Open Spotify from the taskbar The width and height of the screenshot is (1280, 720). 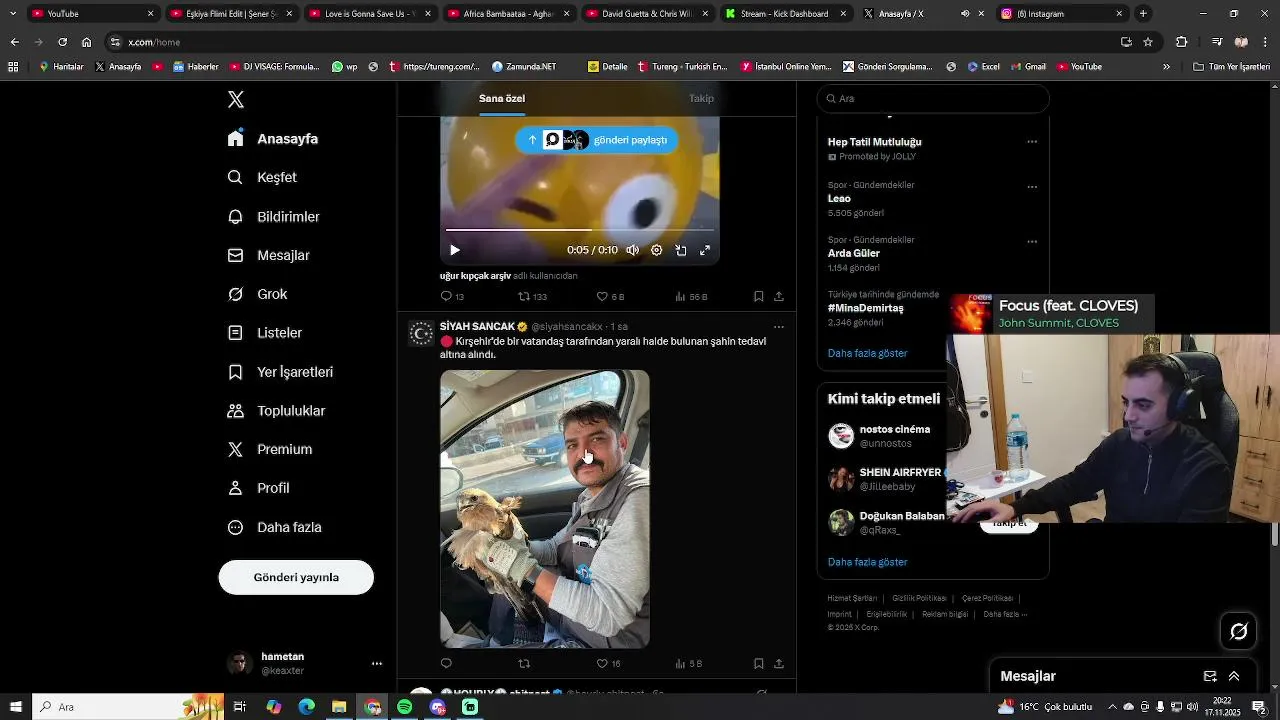404,707
